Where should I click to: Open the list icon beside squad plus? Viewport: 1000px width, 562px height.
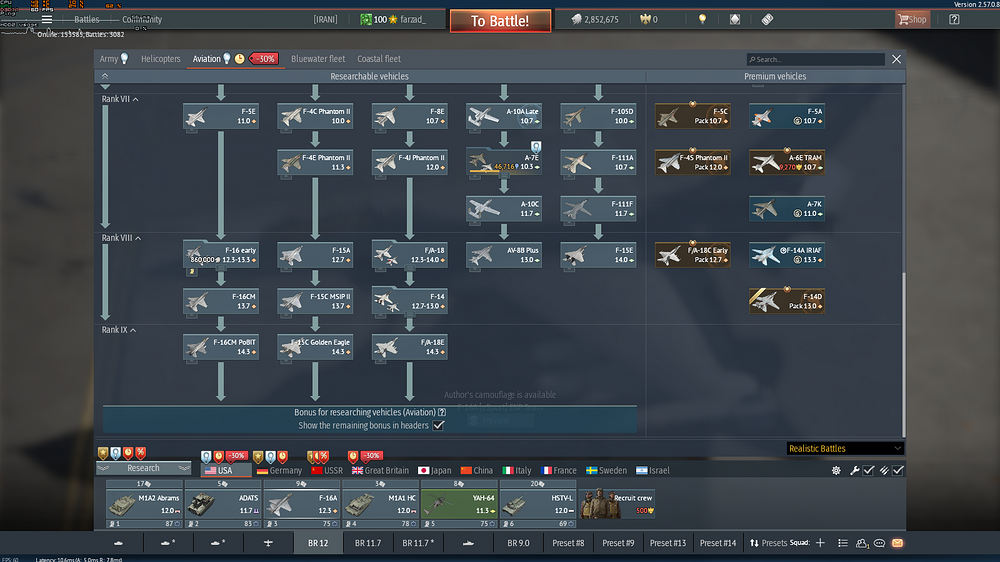click(x=842, y=543)
